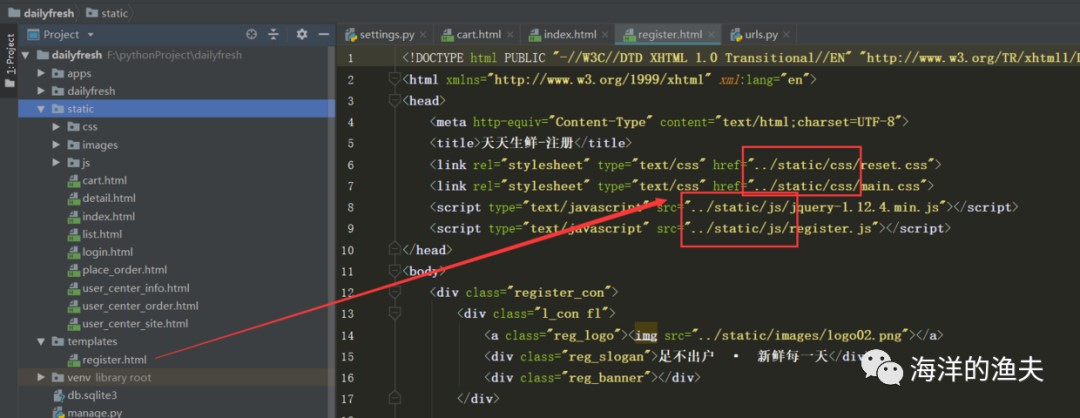The image size is (1080, 418).
Task: Hide the Project panel with minus icon
Action: 324,34
